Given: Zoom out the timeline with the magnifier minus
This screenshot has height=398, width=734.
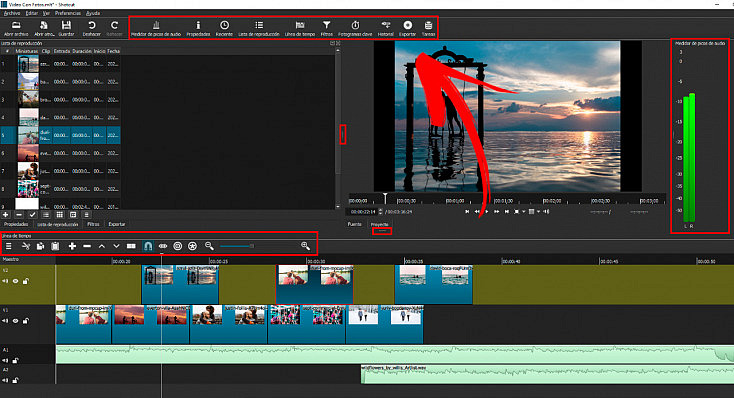Looking at the screenshot, I should point(209,246).
